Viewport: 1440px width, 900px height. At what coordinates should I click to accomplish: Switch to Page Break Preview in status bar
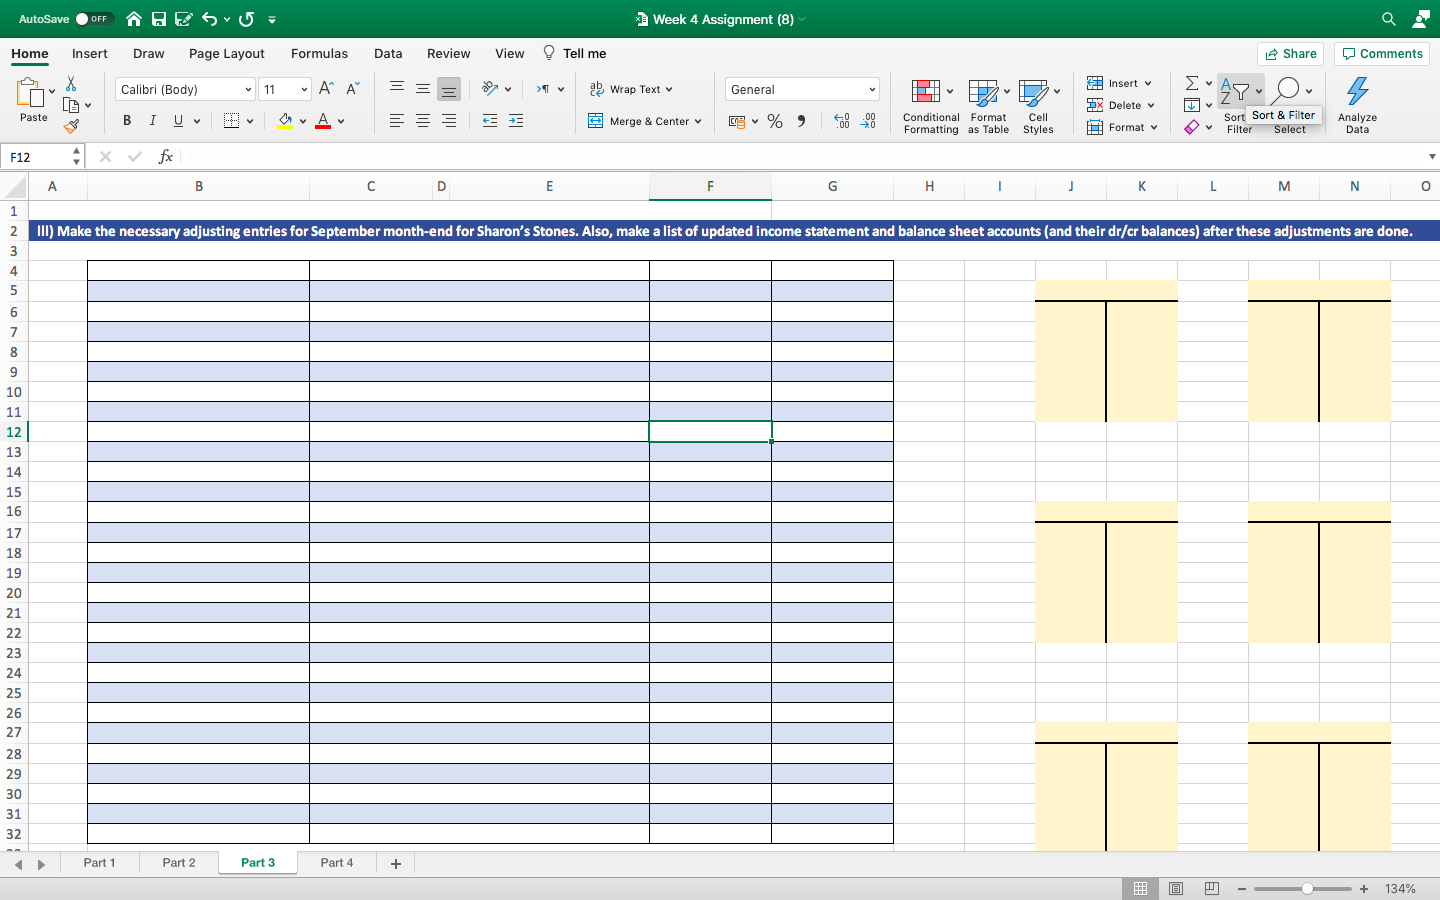pyautogui.click(x=1212, y=888)
